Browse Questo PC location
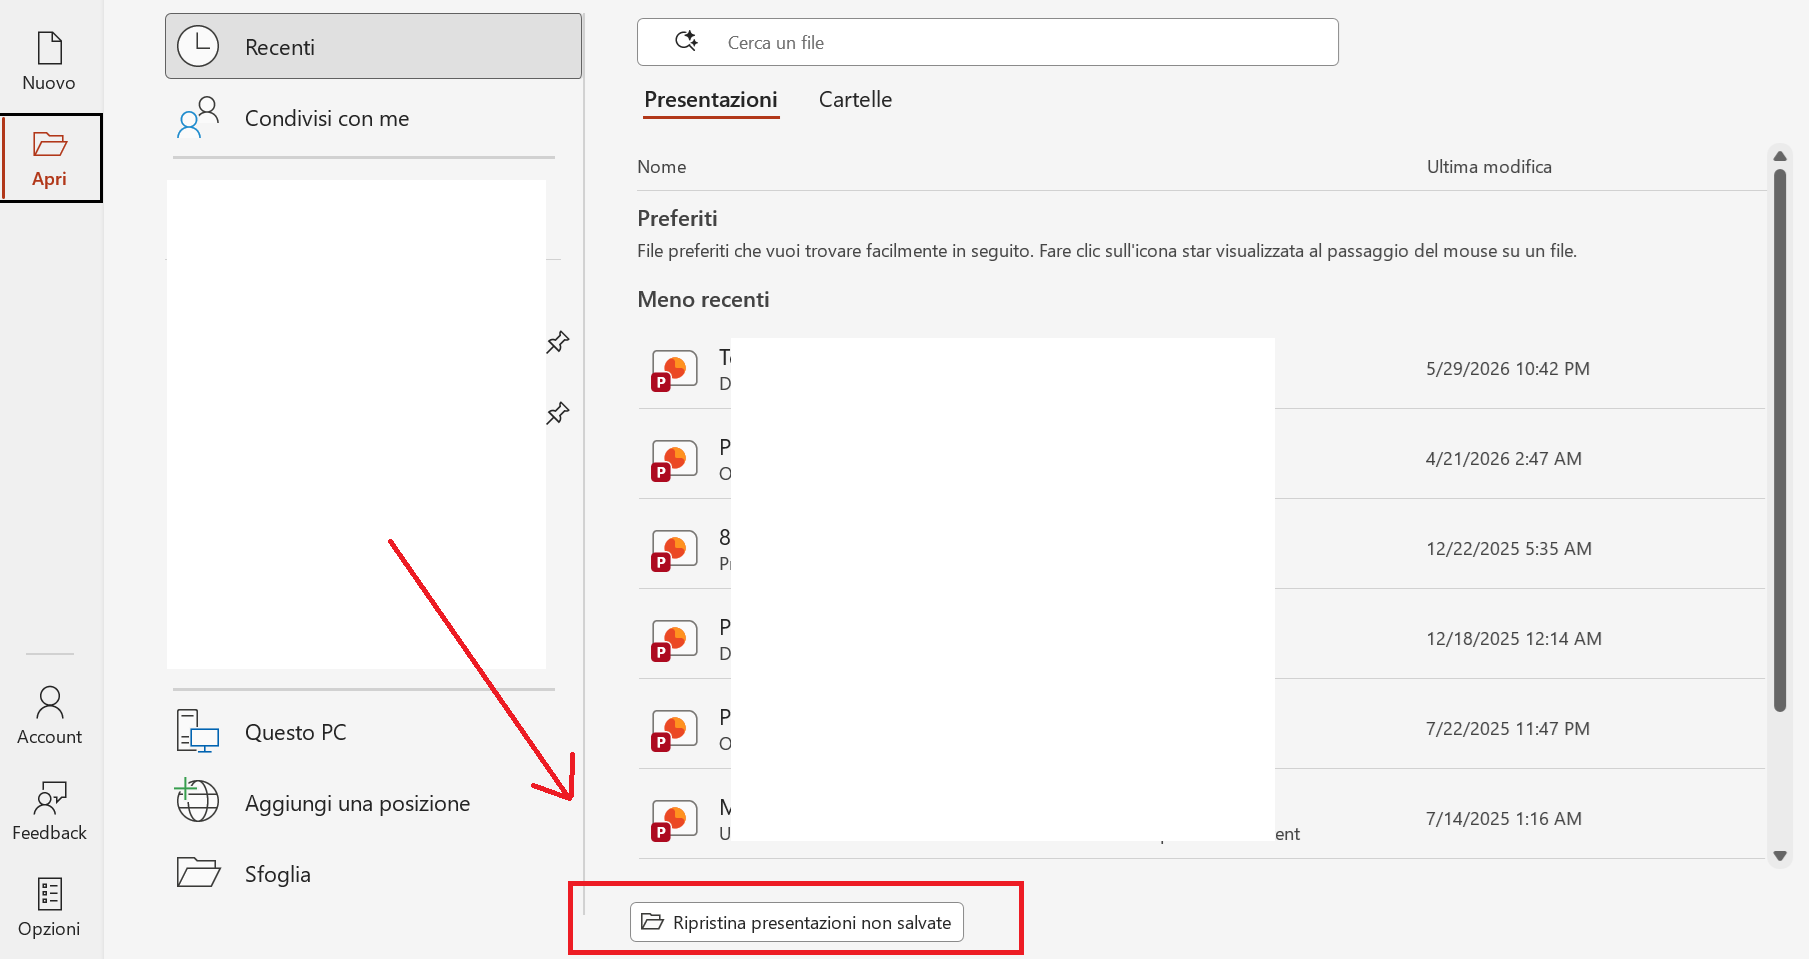The image size is (1809, 959). [373, 732]
